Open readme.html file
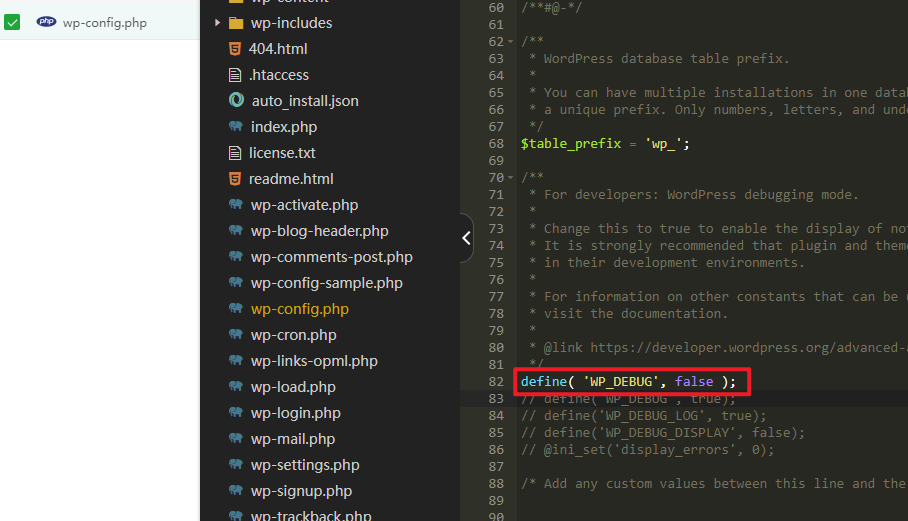This screenshot has height=521, width=908. coord(291,179)
